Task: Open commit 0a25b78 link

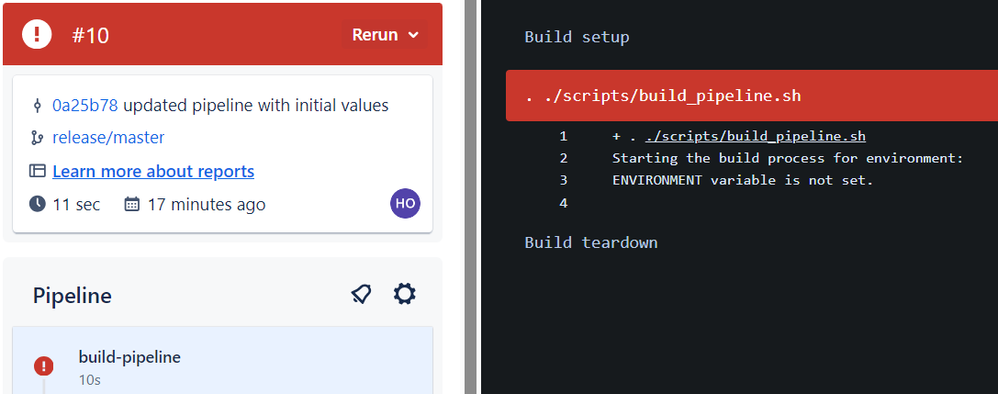Action: (x=85, y=105)
